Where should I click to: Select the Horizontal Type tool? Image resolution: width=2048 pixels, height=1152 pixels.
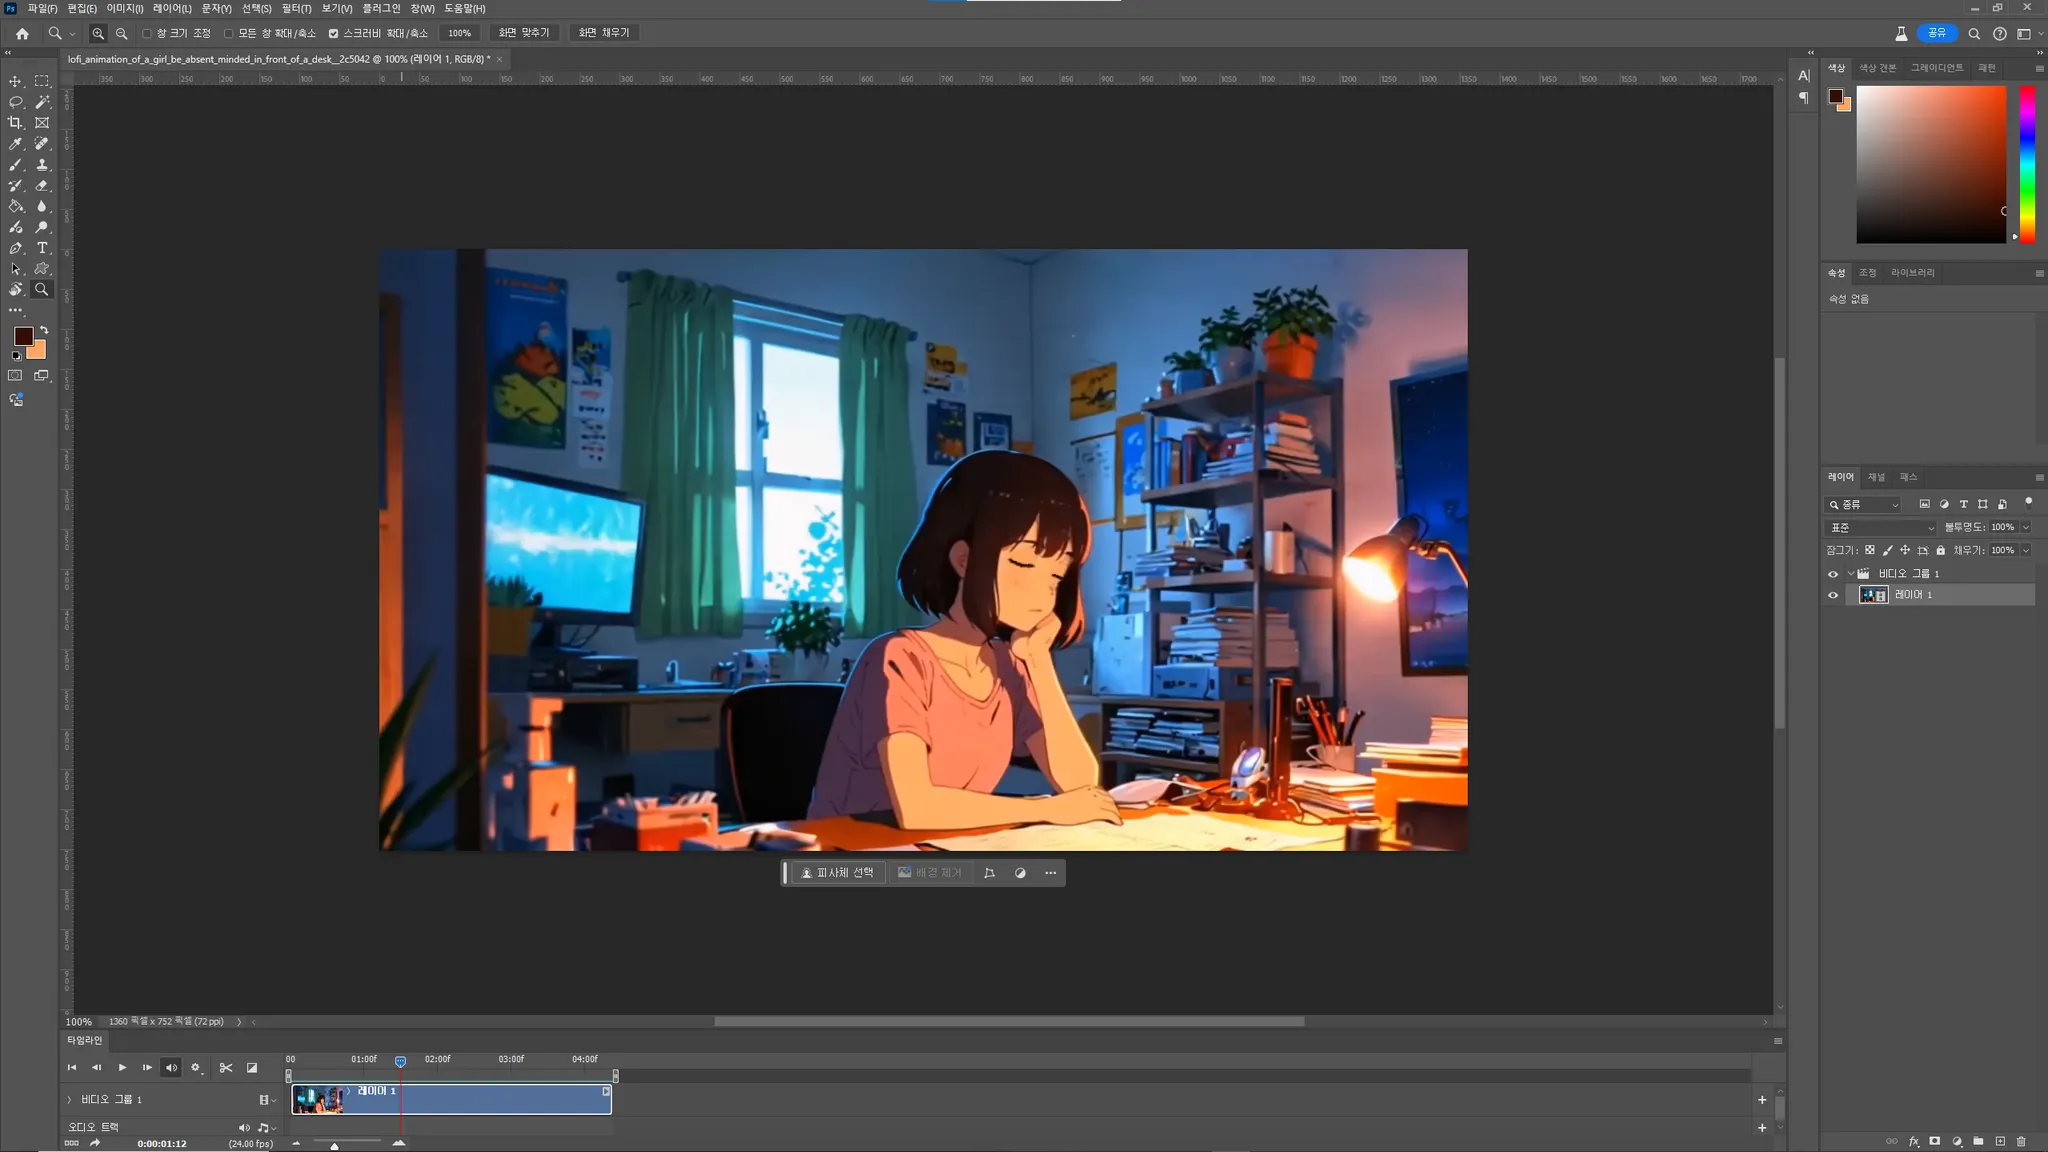[42, 248]
